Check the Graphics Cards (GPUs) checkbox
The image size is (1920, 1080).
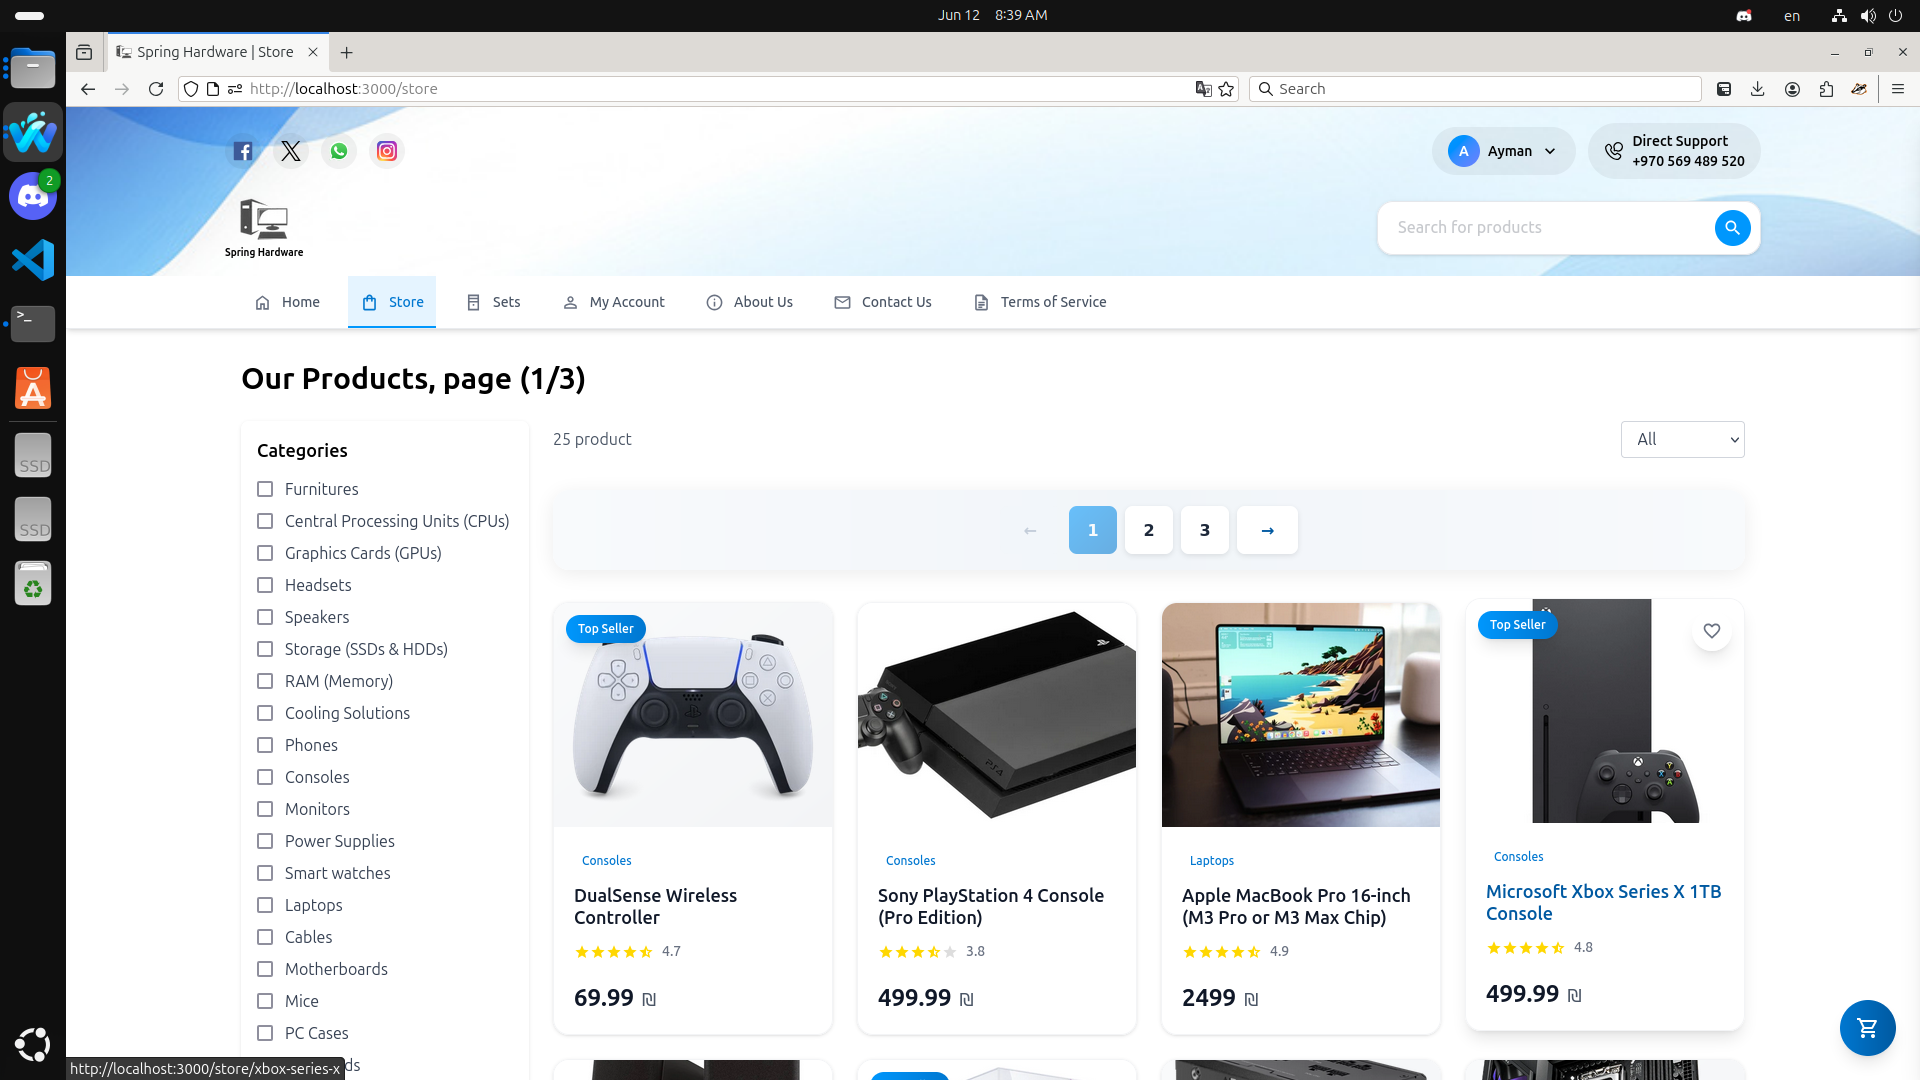pos(265,553)
